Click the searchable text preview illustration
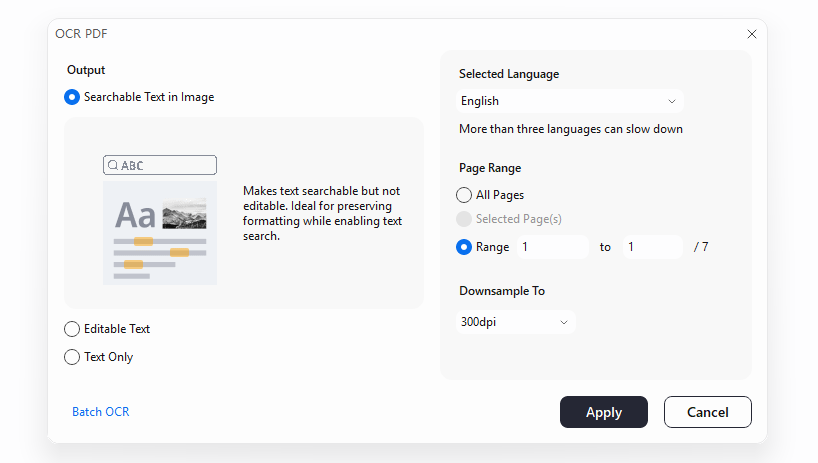Screen dimensions: 818x463 (160, 233)
